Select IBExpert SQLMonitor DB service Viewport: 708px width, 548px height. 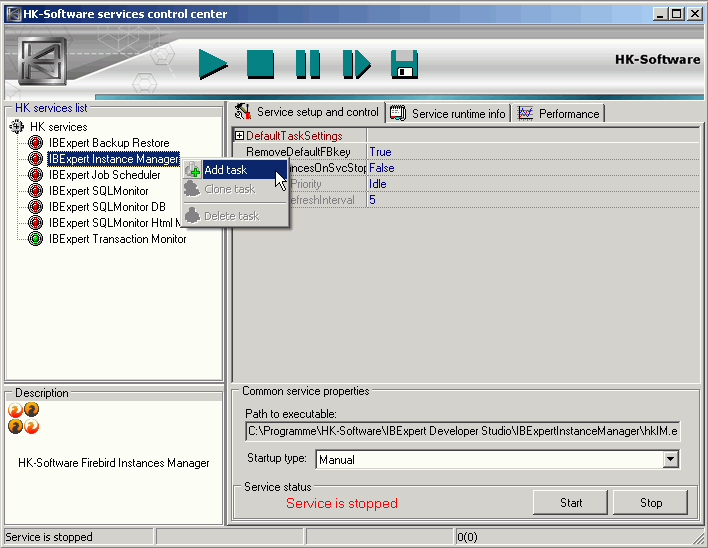point(107,207)
